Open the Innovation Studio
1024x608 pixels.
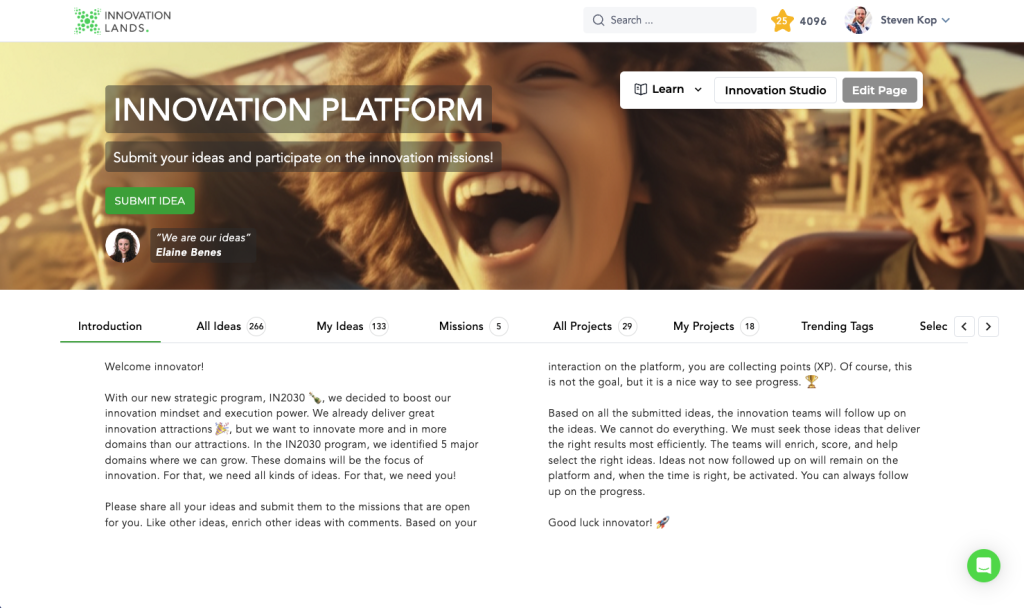775,89
